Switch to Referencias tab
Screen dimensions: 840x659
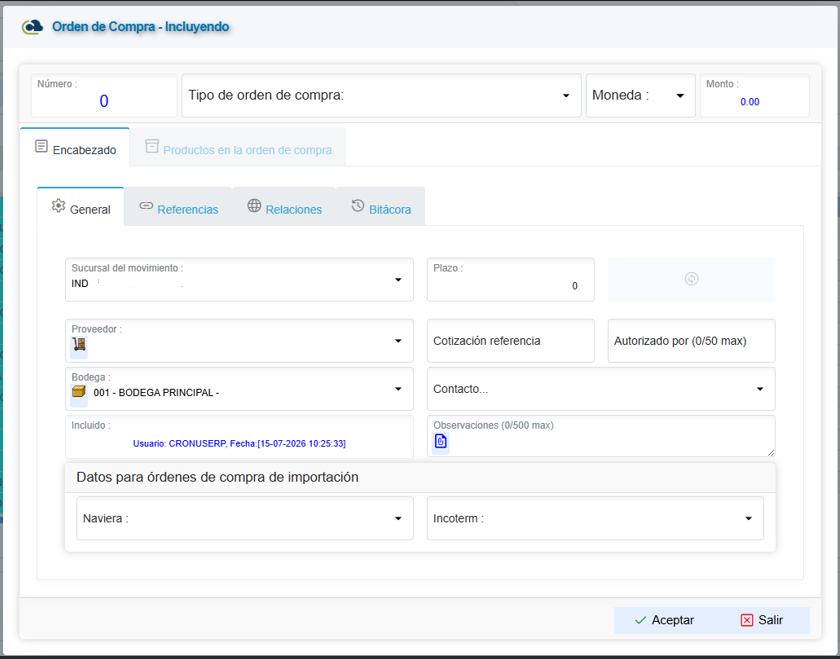click(178, 207)
